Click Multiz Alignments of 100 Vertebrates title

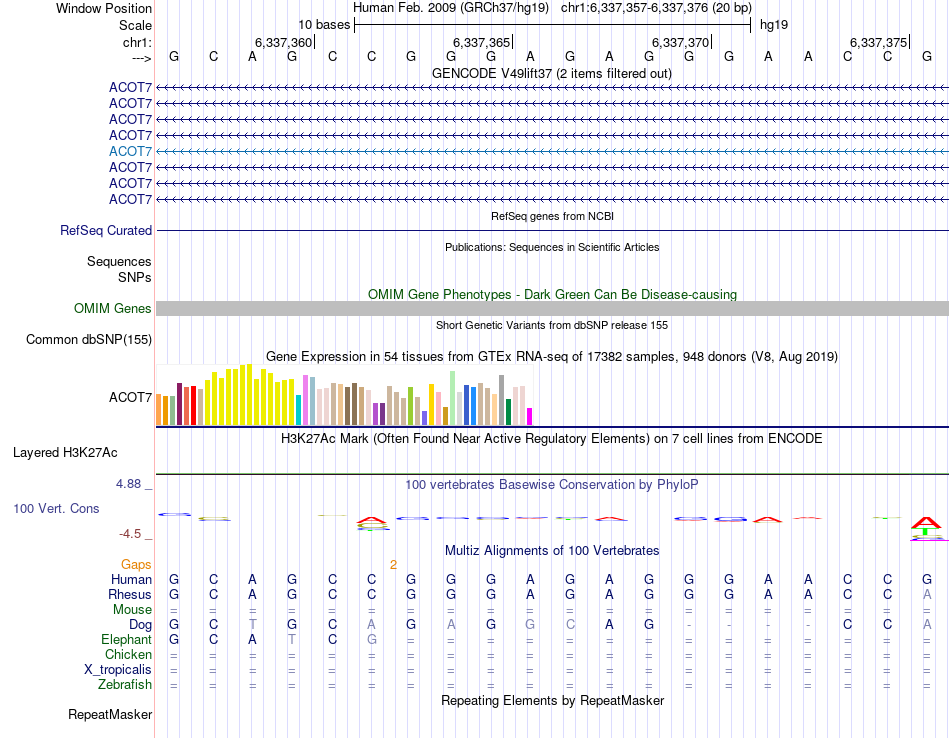point(552,550)
